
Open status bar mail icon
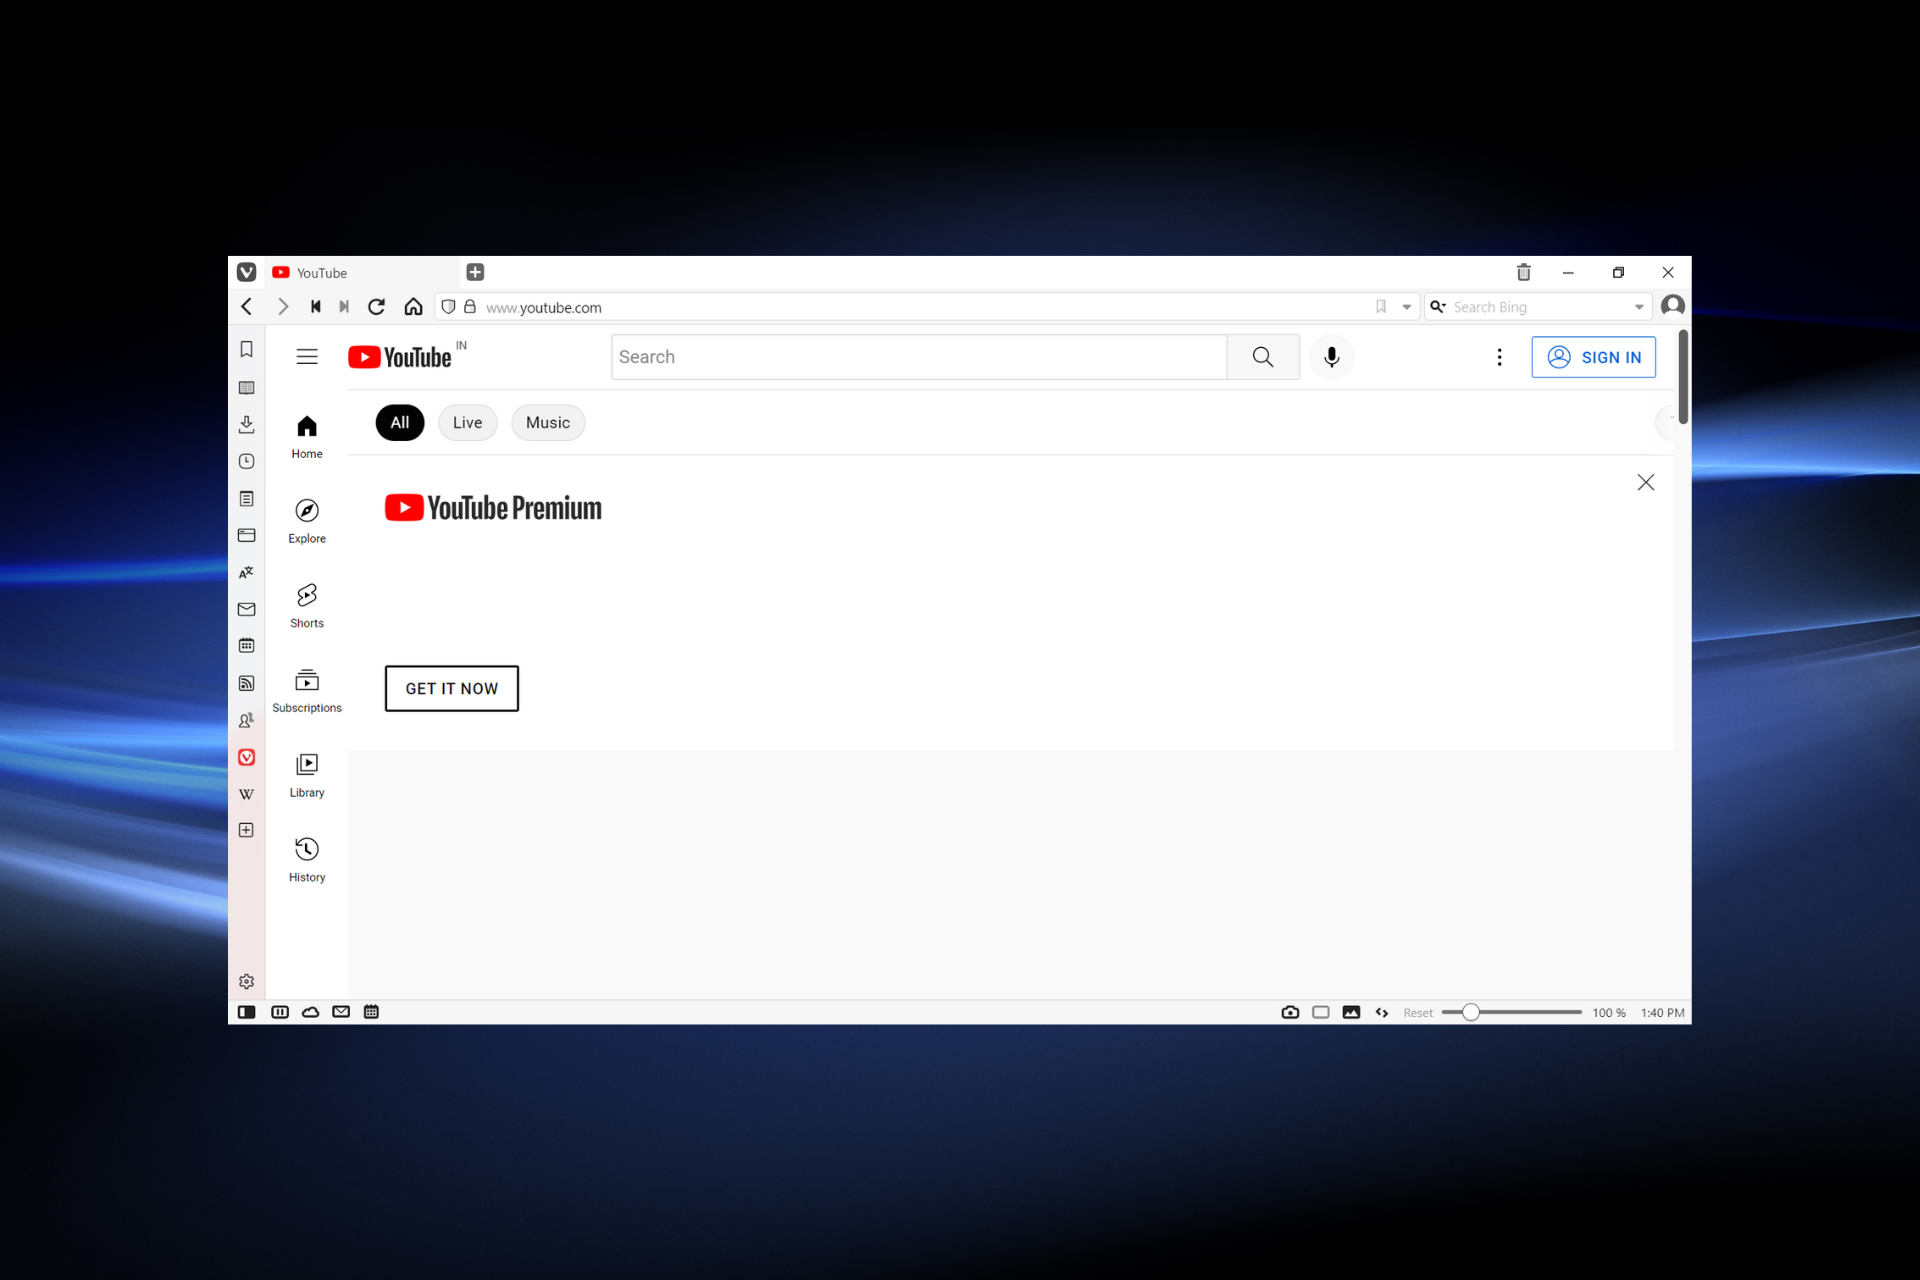coord(341,1012)
